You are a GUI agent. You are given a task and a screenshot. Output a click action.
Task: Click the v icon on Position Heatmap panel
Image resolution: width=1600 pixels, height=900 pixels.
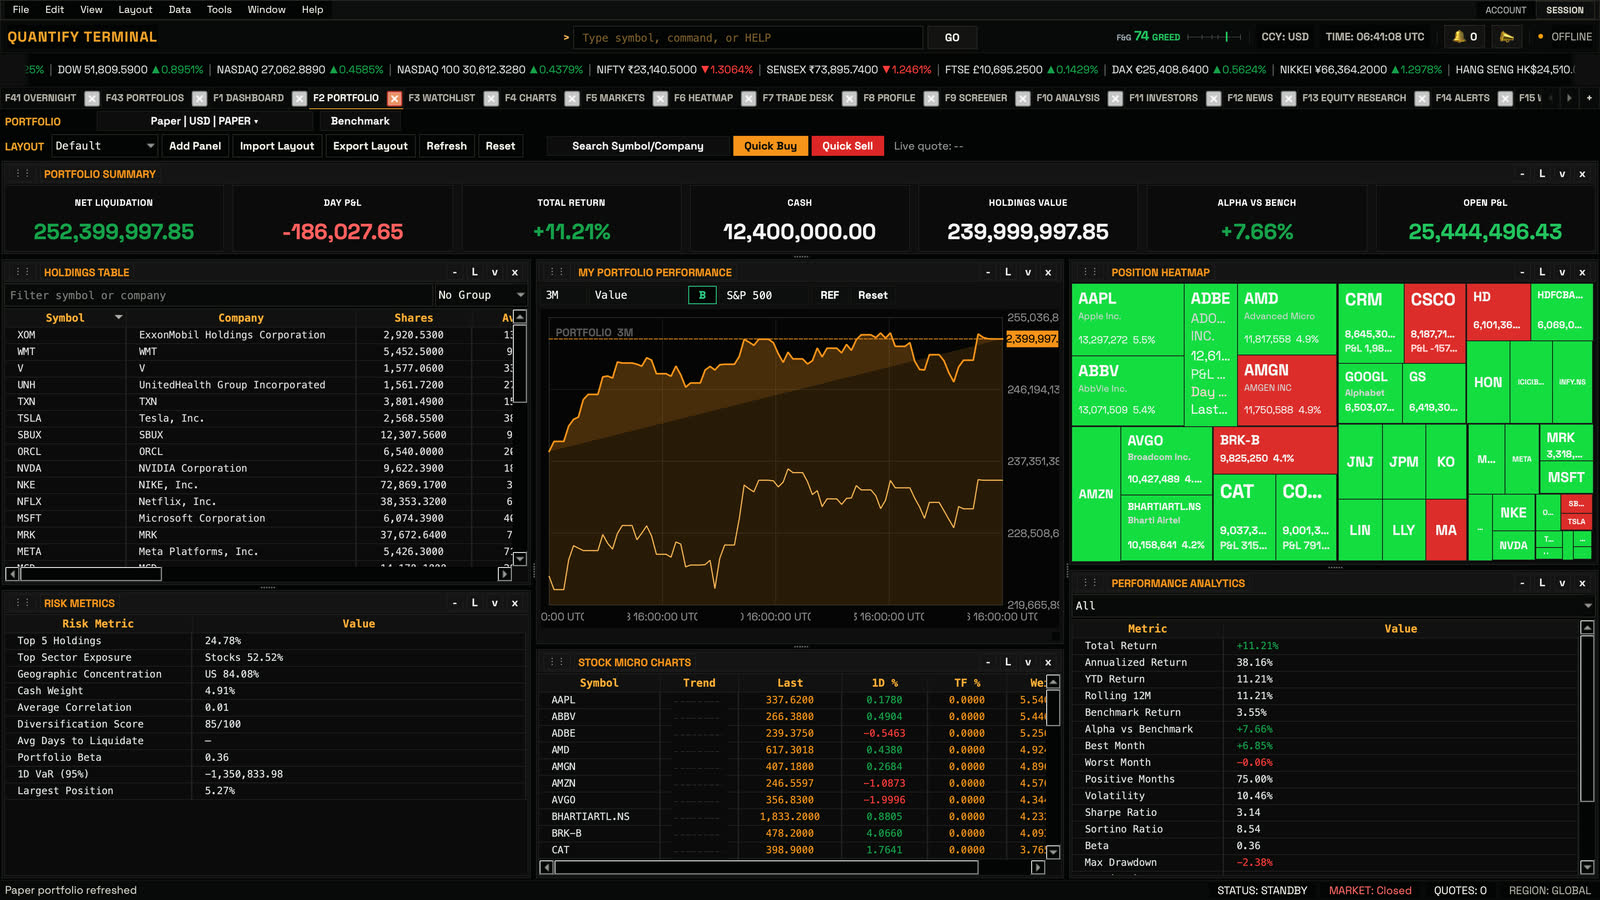point(1562,272)
